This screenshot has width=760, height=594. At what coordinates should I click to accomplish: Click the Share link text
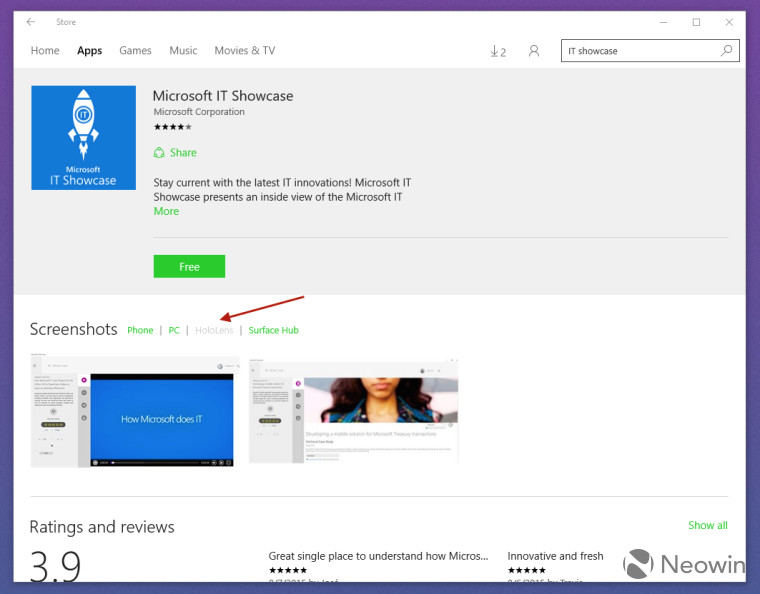[x=183, y=153]
